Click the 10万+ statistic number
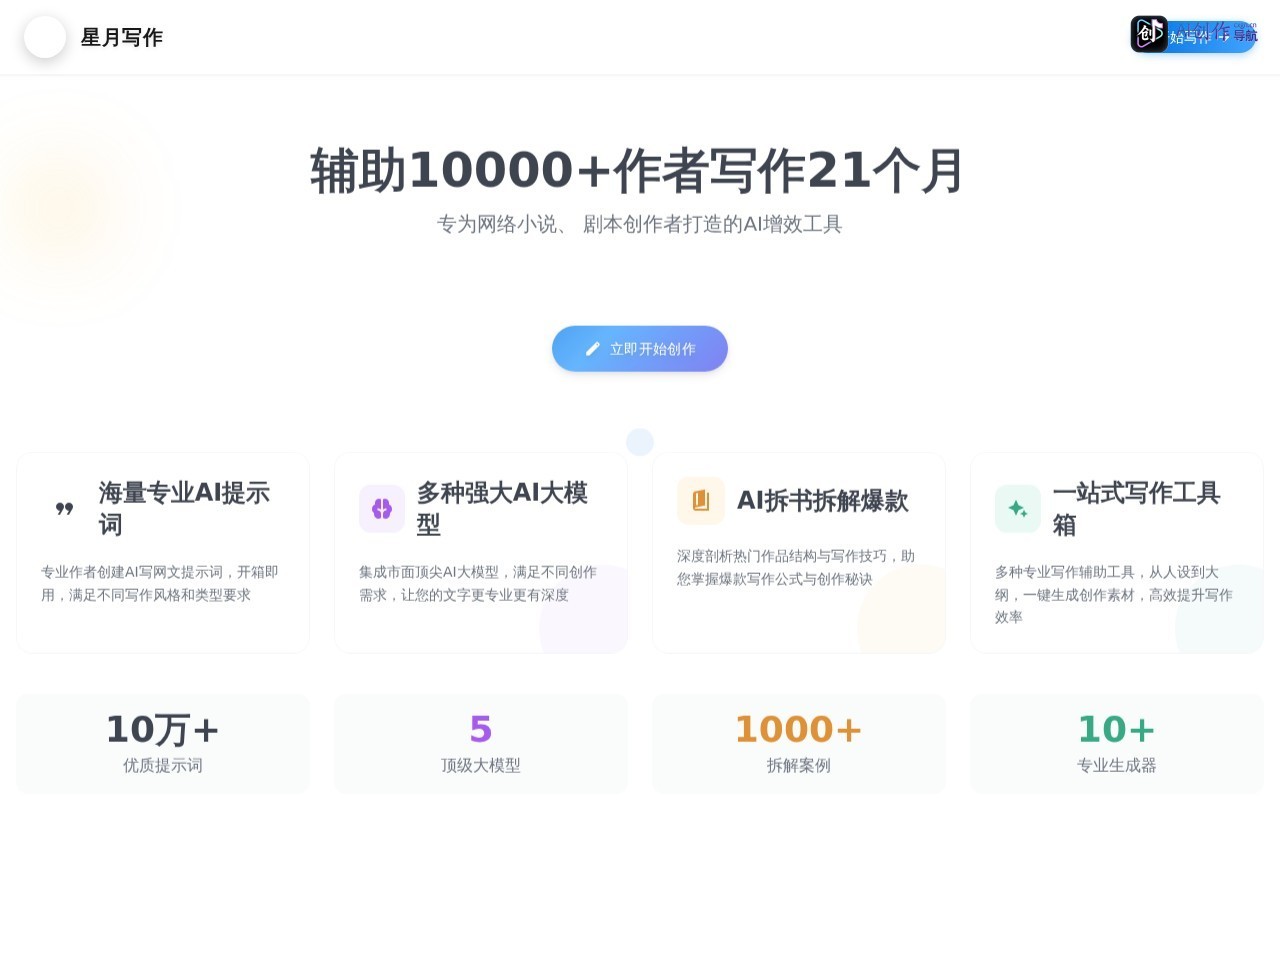The image size is (1280, 960). tap(163, 729)
